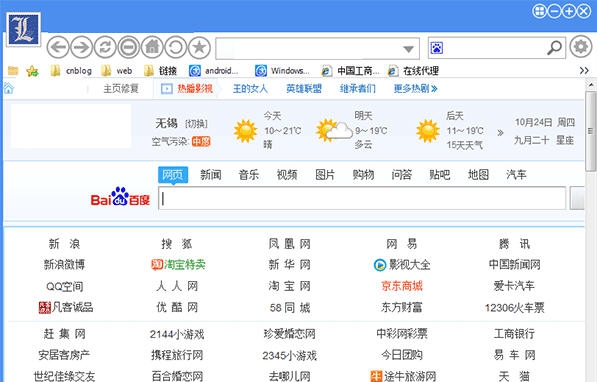Select the 贴吧 search tab
This screenshot has height=382, width=597.
pyautogui.click(x=440, y=175)
